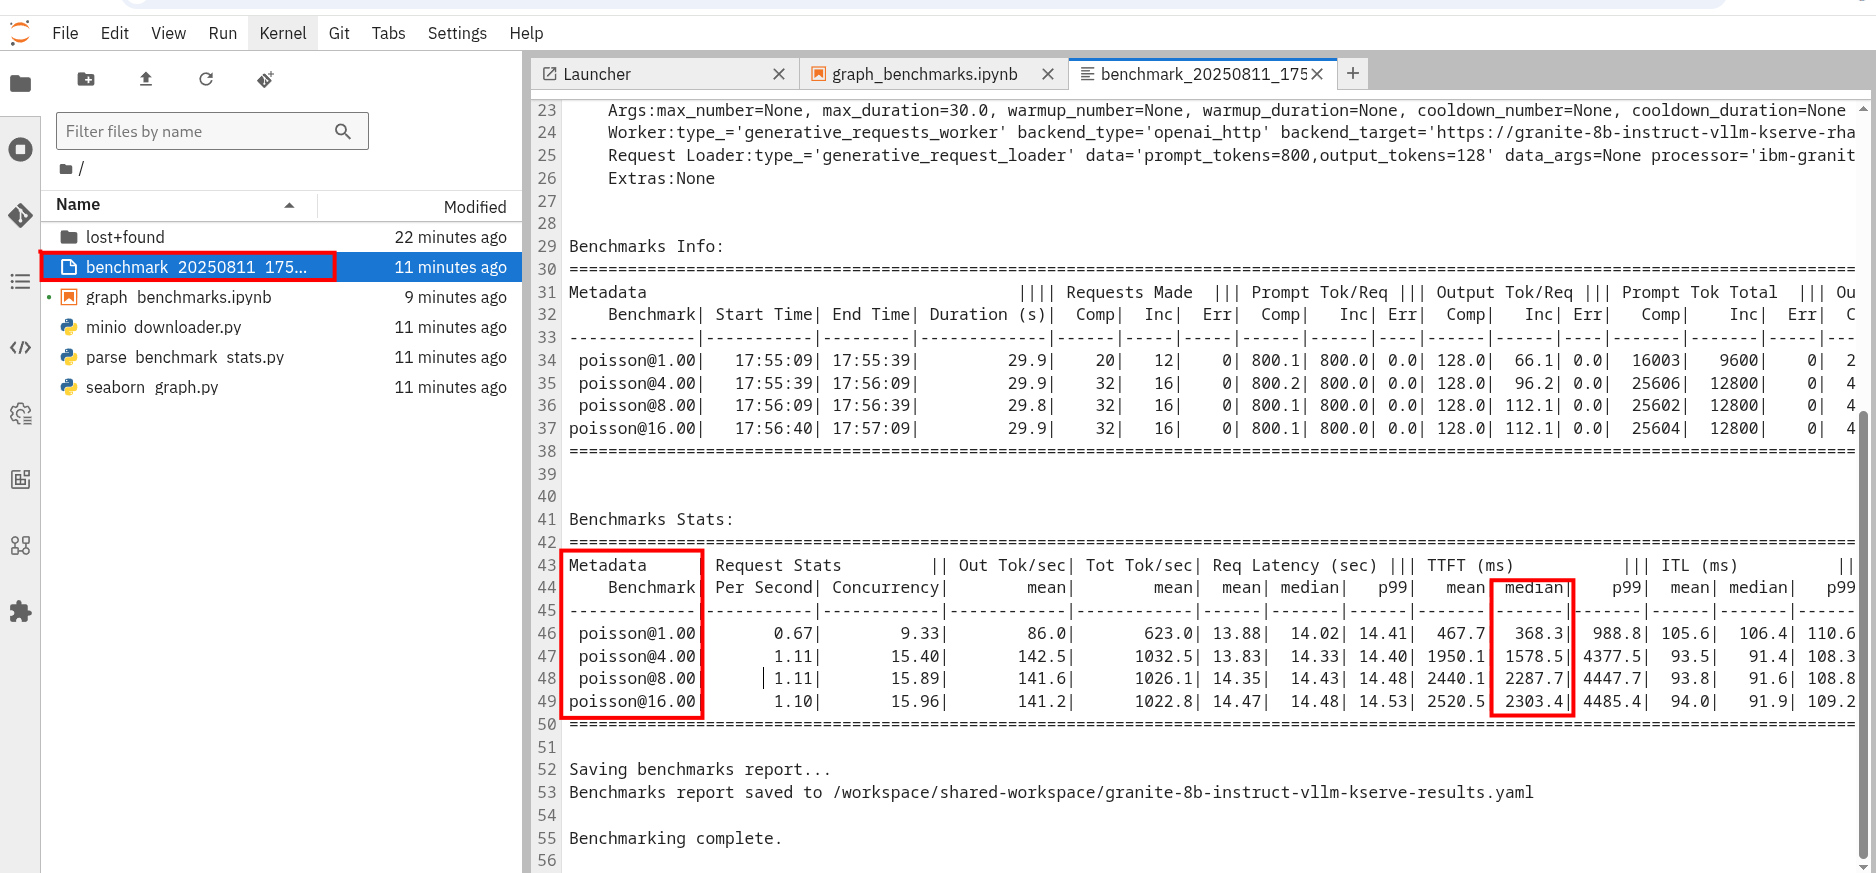Toggle the File Browser sidebar icon
The width and height of the screenshot is (1876, 873).
coord(20,84)
